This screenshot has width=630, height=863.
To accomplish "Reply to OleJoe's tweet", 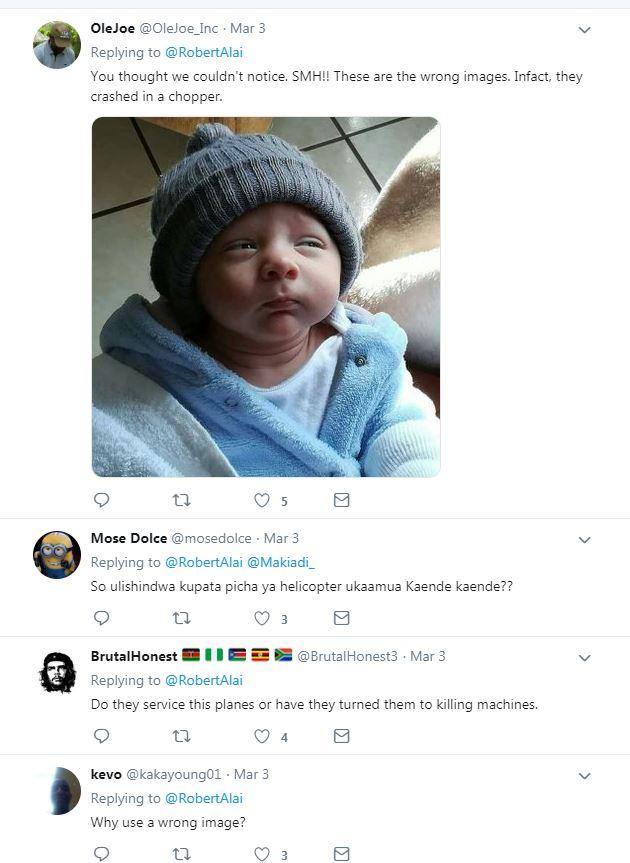I will 102,500.
